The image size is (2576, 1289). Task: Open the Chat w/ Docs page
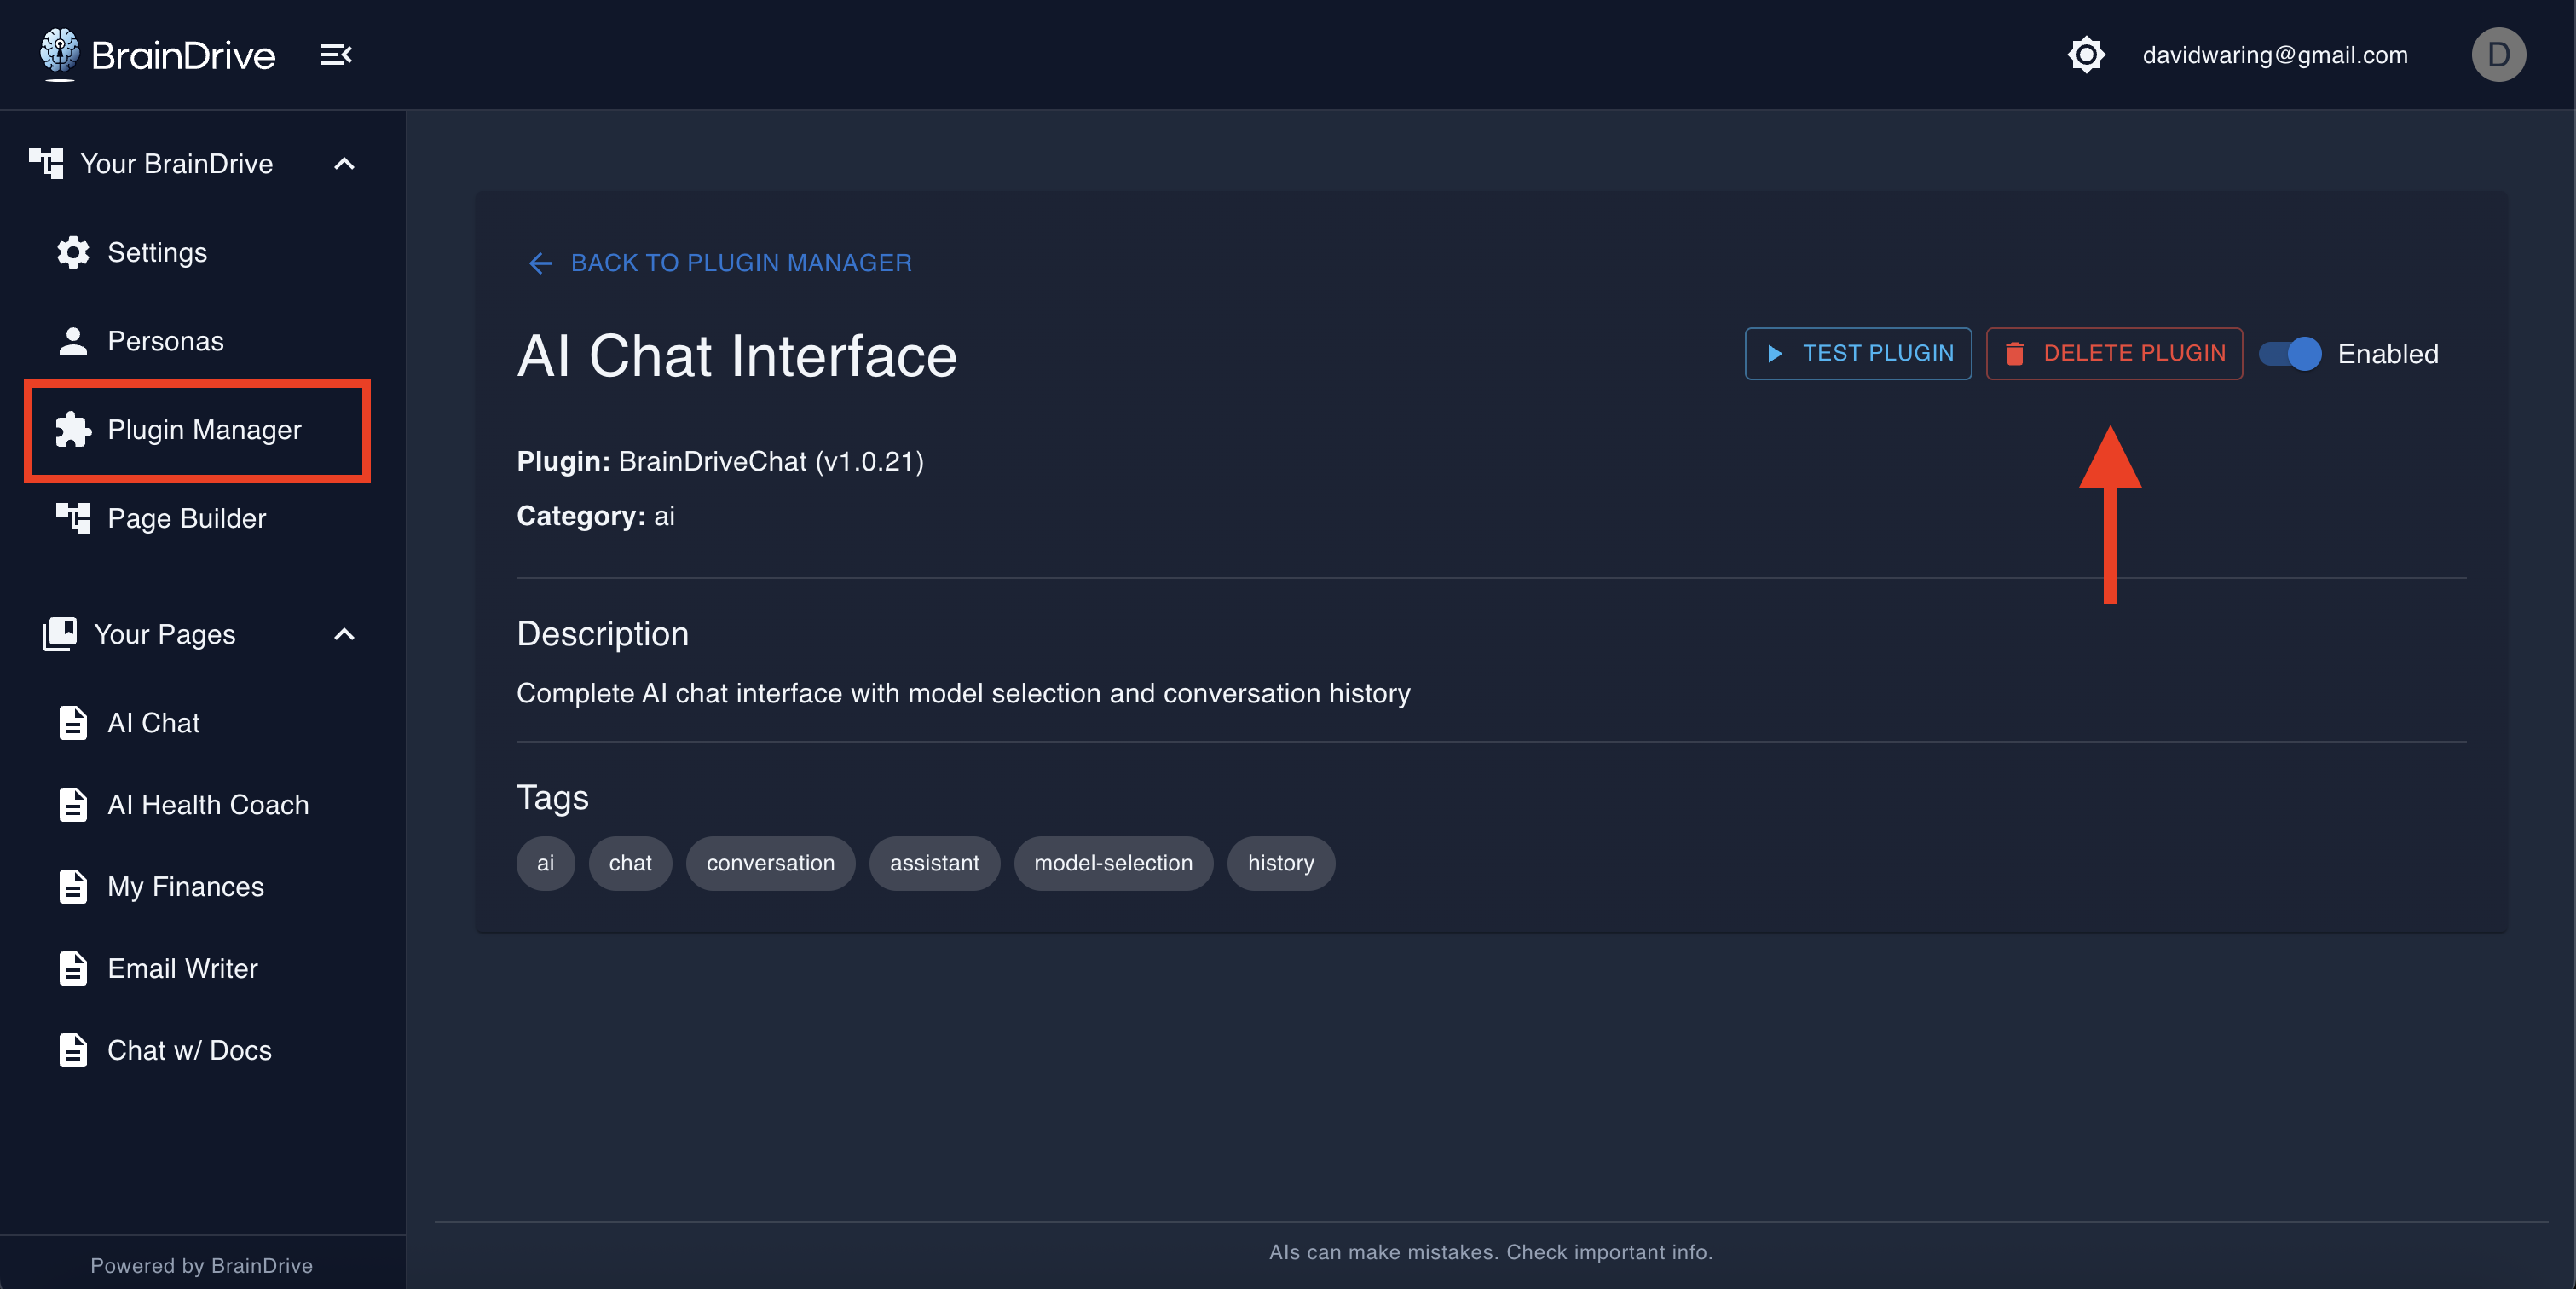tap(190, 1049)
